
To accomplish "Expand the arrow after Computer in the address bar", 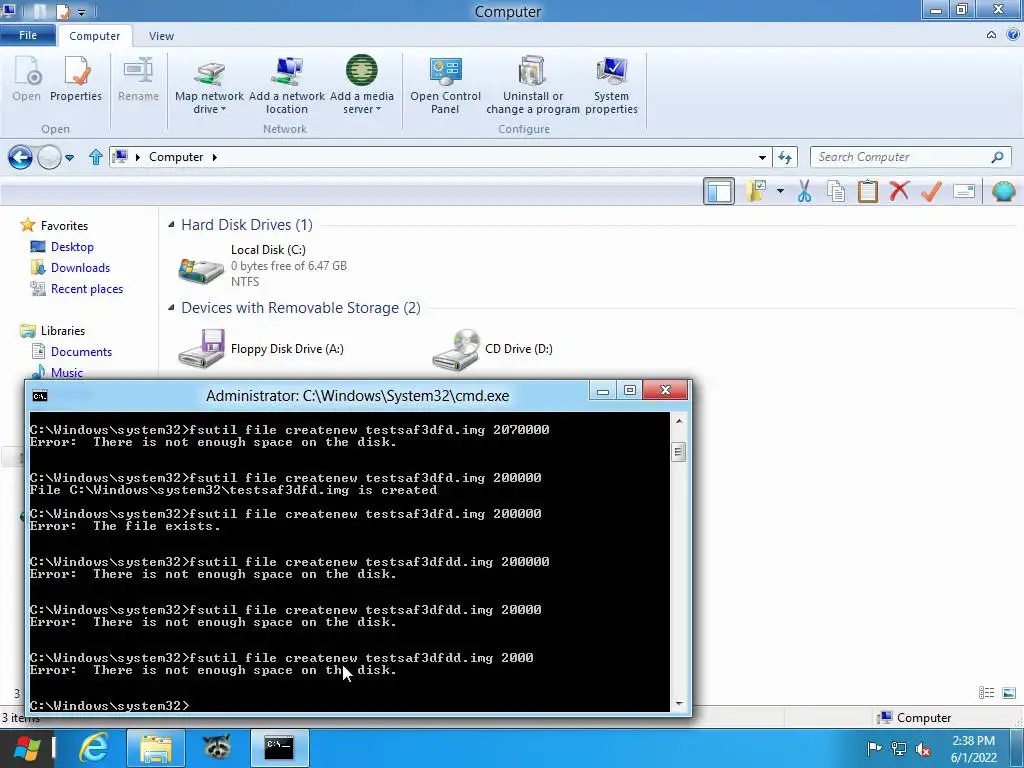I will click(x=214, y=157).
